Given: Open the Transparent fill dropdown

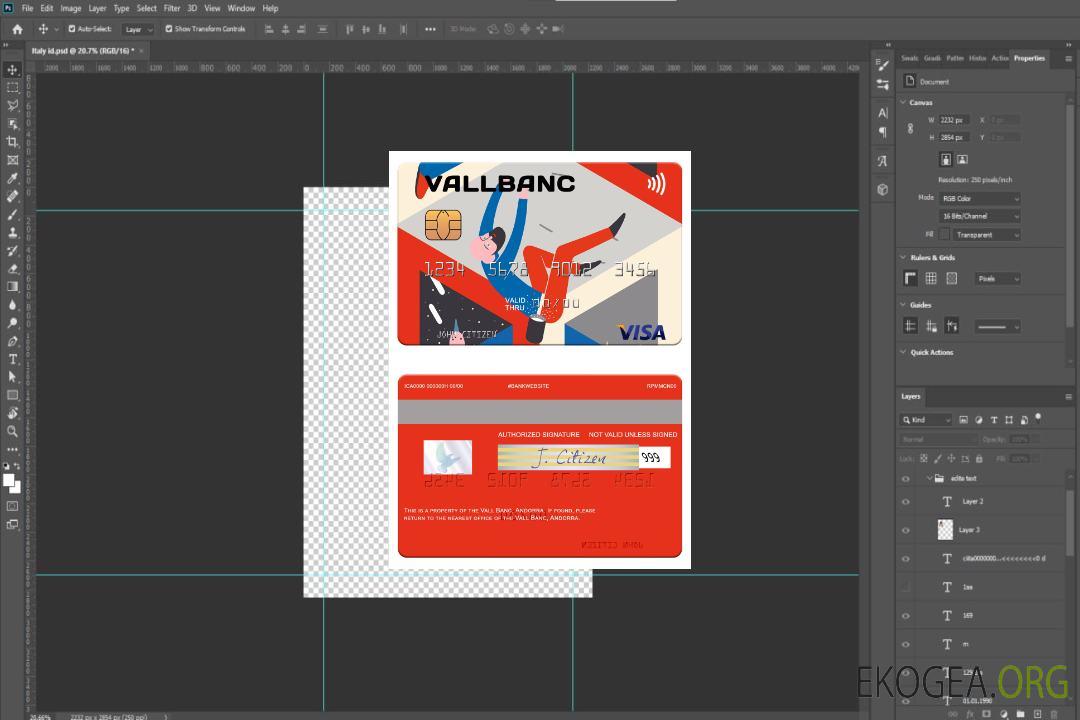Looking at the screenshot, I should coord(986,235).
